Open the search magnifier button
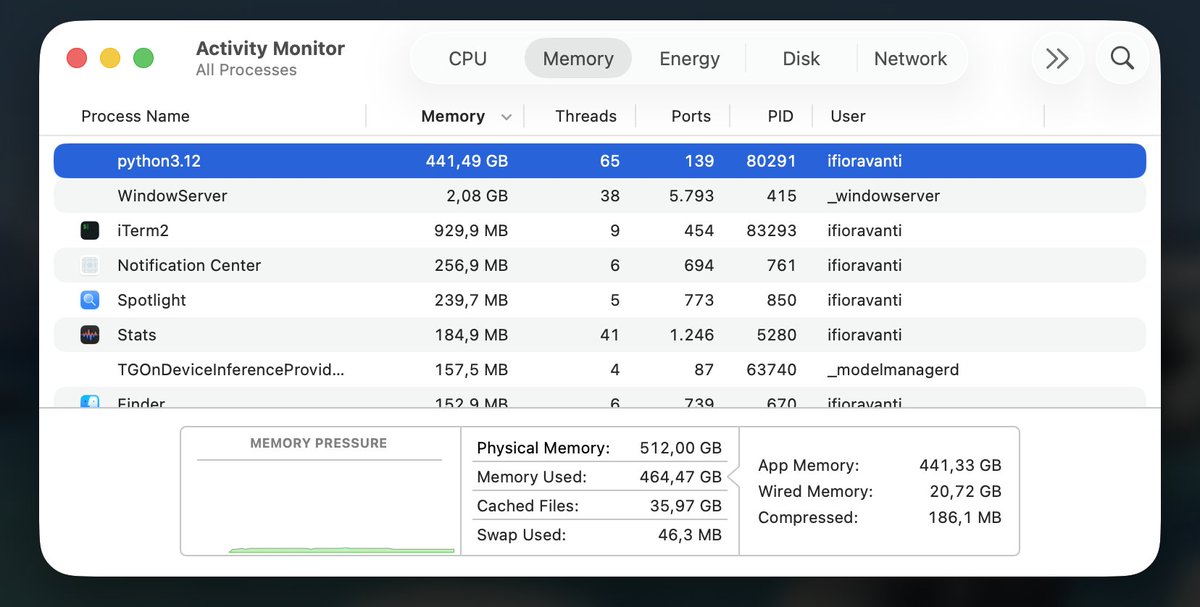 1122,58
